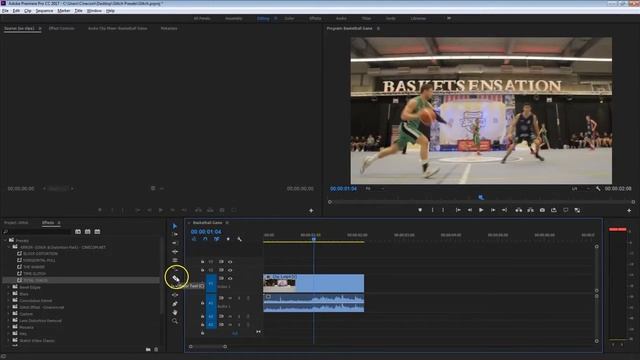Screen dimensions: 640x360
Task: Open Source monitor button editor plus
Action: [311, 211]
